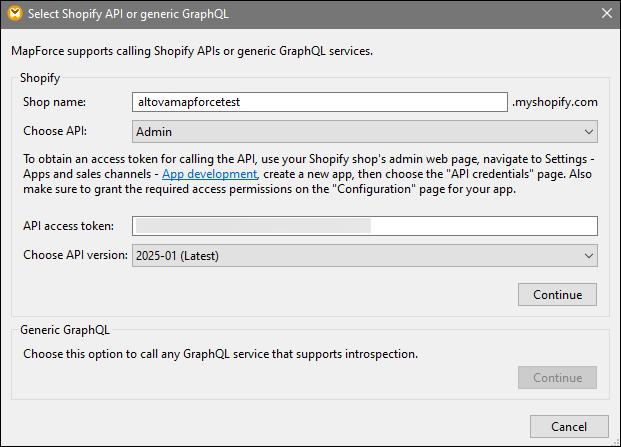621x447 pixels.
Task: Click the MapForce icon in title bar
Action: tap(14, 13)
